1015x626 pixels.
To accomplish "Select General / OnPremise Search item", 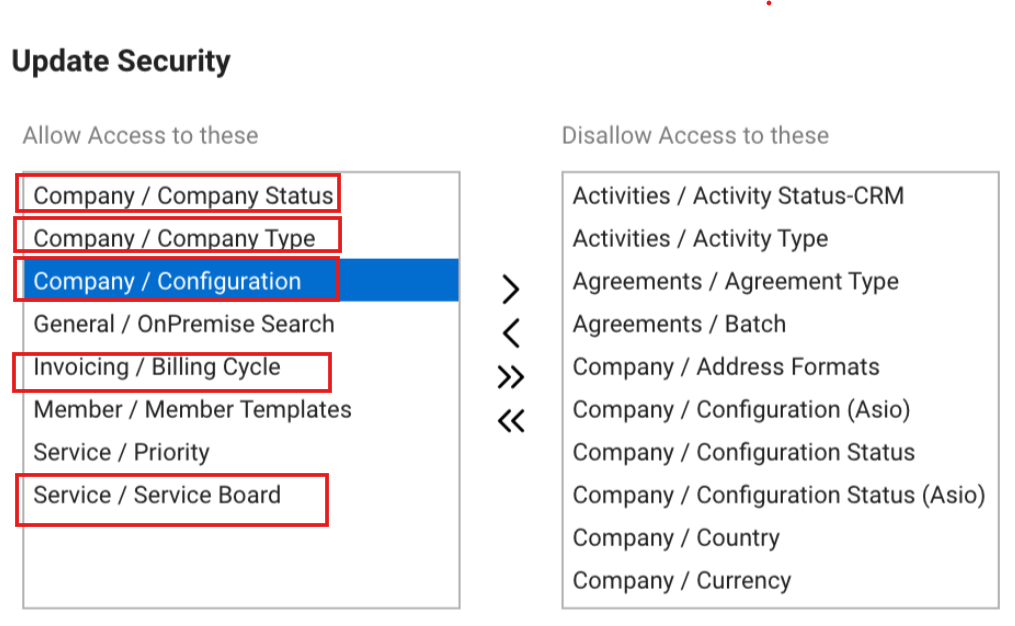I will tap(183, 324).
